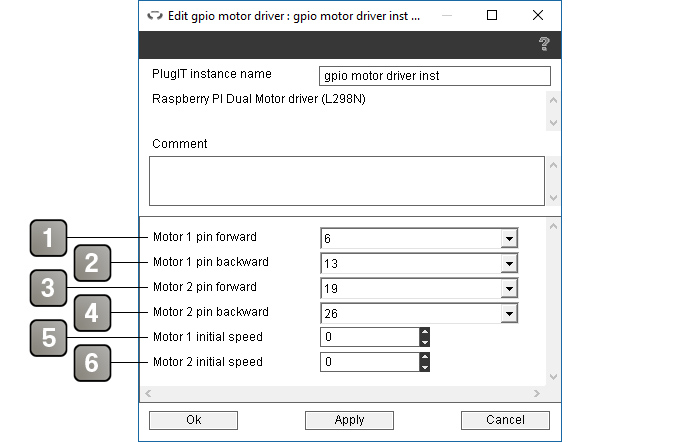Click the parameters panel scroll down arrow
The width and height of the screenshot is (700, 442).
[x=553, y=377]
